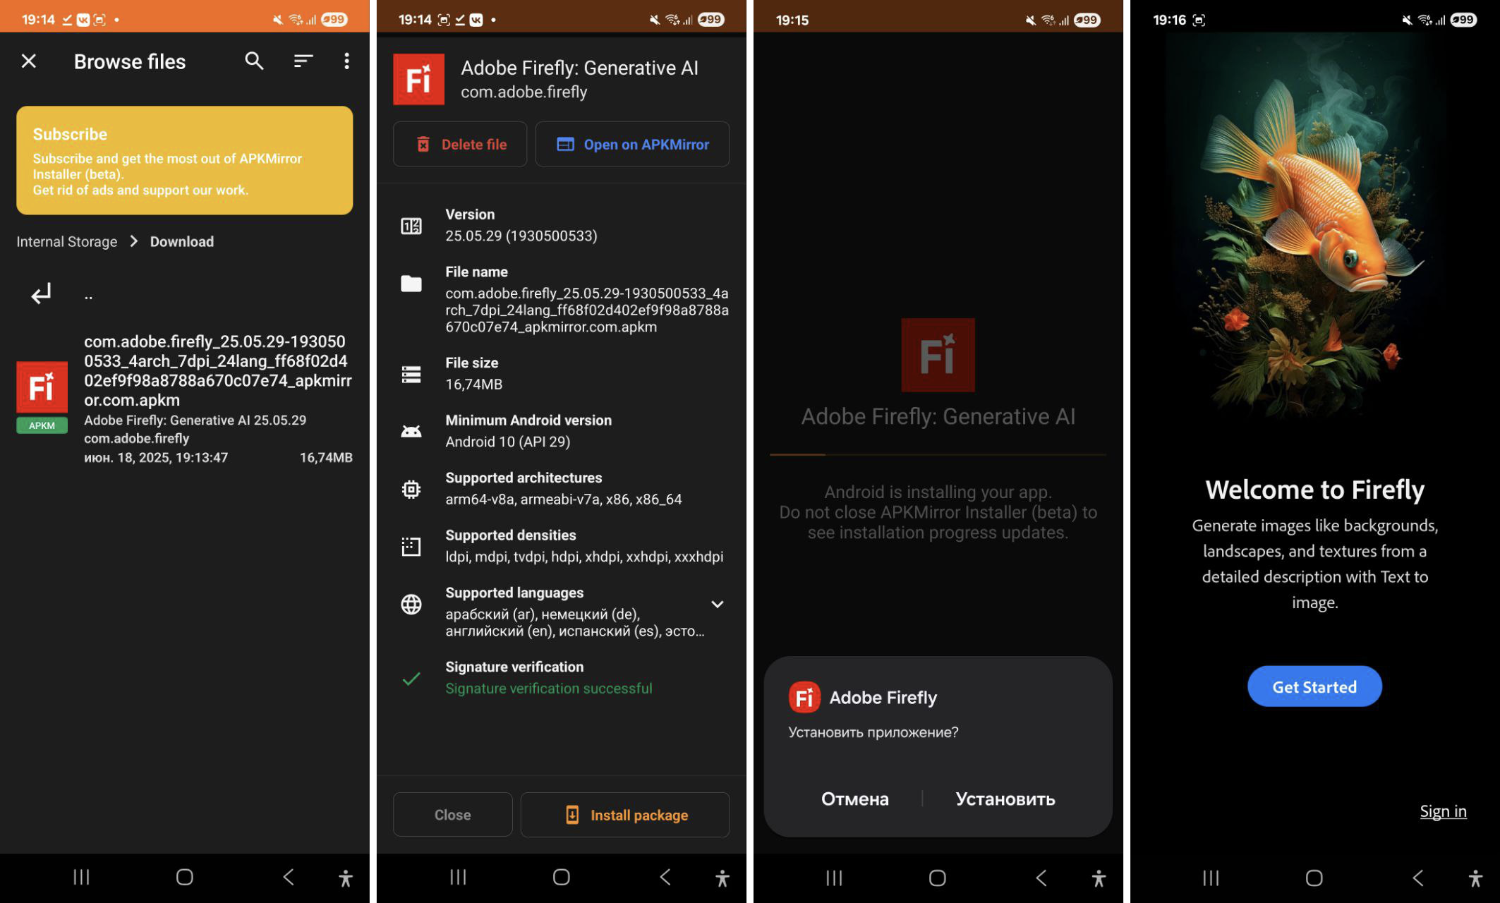Select the Download folder breadcrumb
1500x903 pixels.
(182, 242)
